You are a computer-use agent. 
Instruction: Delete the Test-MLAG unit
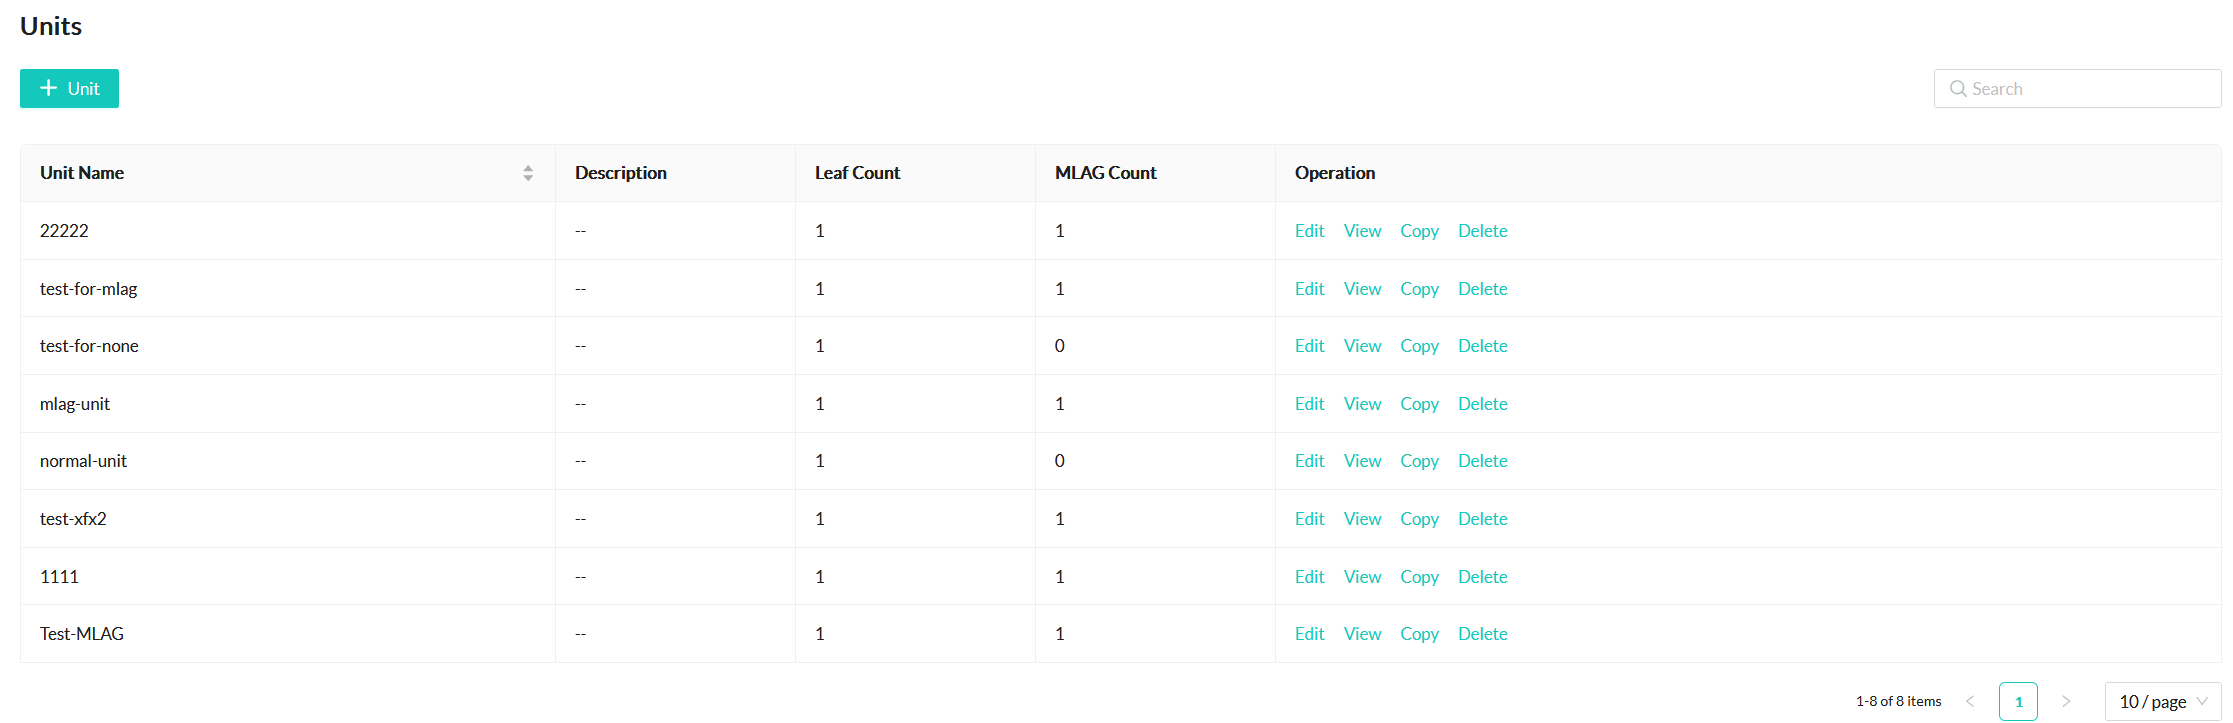(x=1482, y=634)
